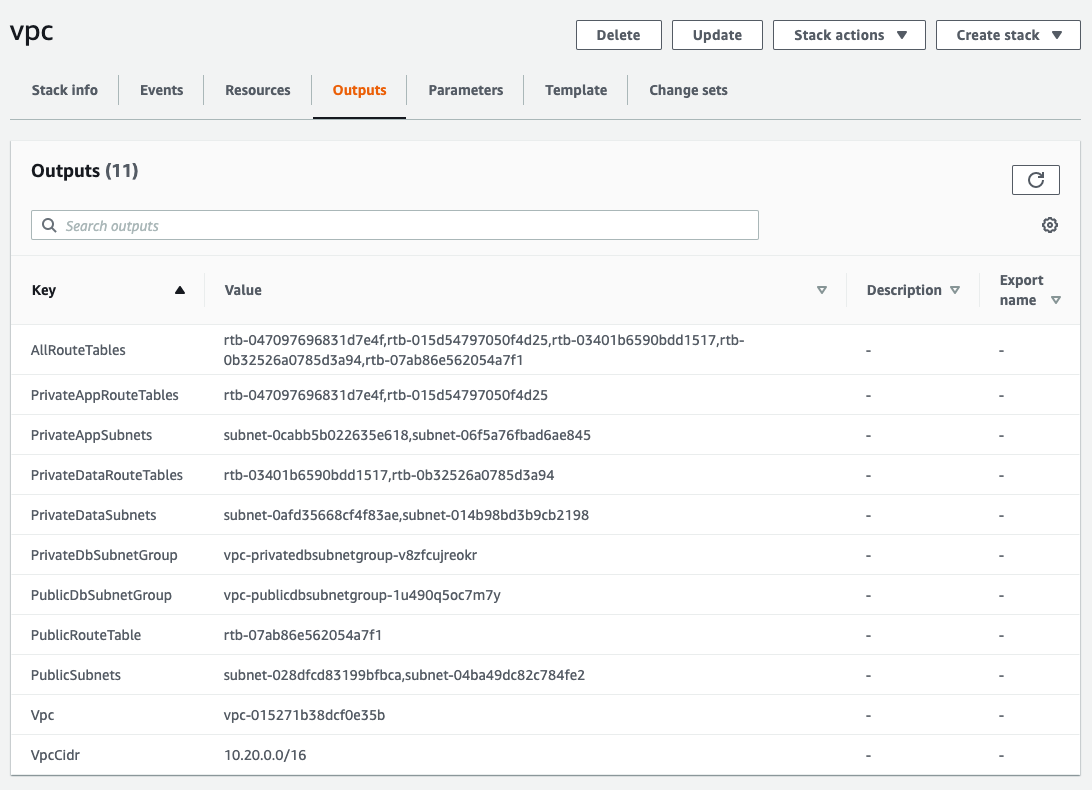Select the AllRouteTables key
This screenshot has height=790, width=1092.
78,350
